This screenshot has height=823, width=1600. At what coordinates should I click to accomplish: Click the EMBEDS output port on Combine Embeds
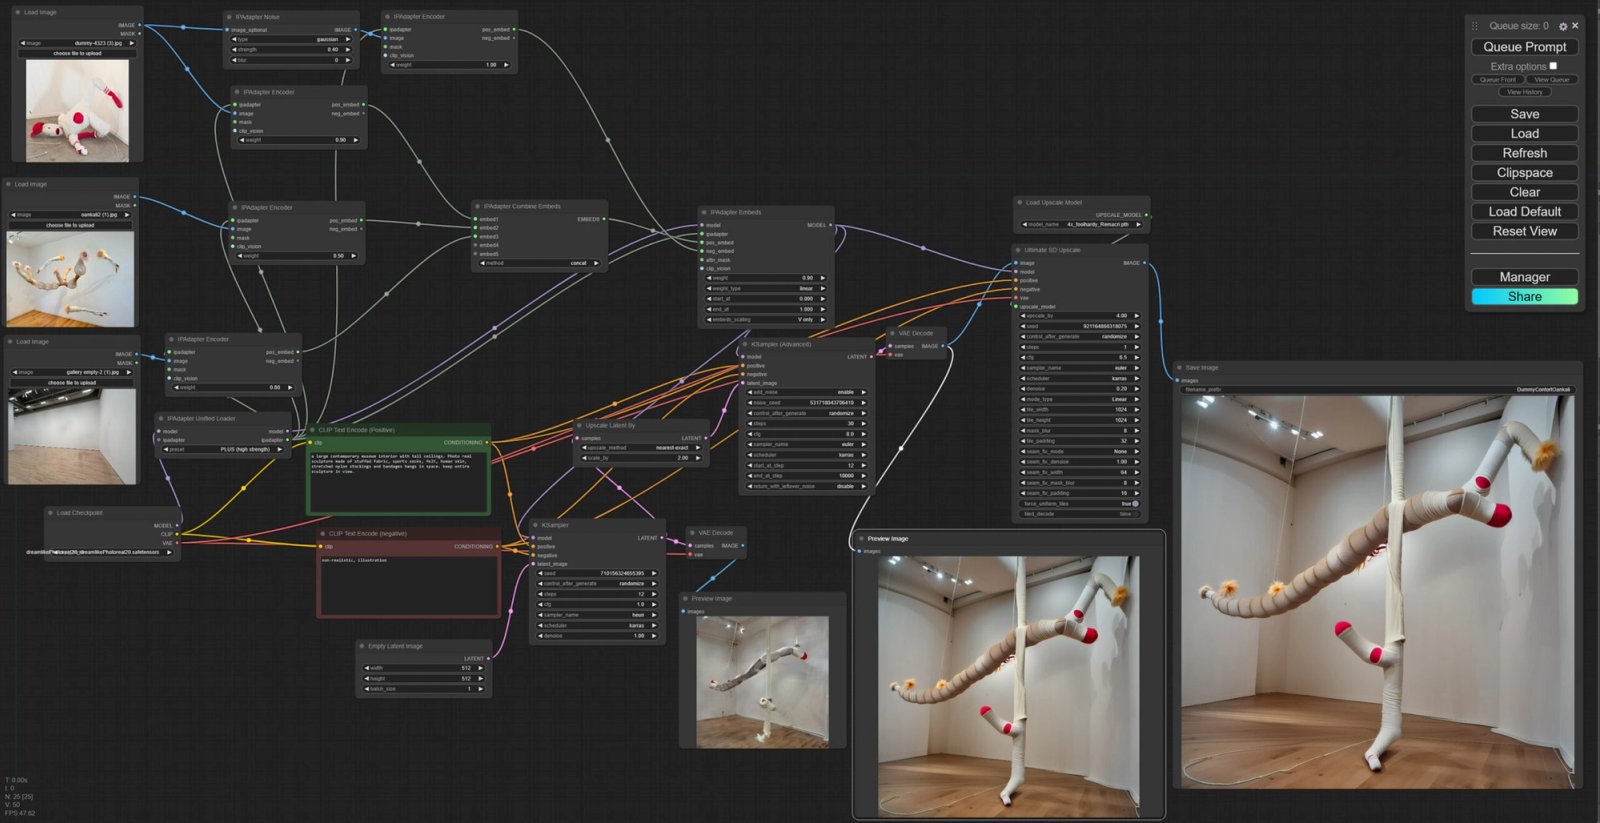coord(604,219)
